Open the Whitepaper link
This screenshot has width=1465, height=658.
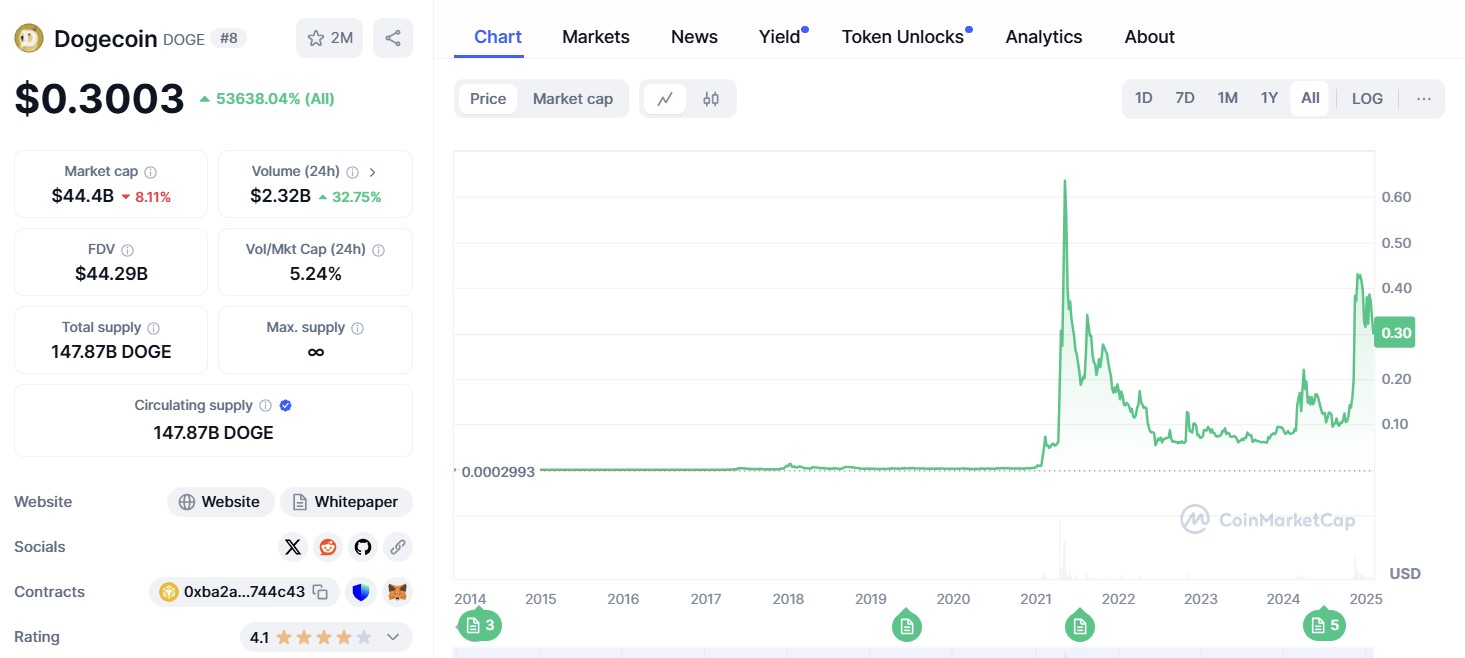coord(346,501)
